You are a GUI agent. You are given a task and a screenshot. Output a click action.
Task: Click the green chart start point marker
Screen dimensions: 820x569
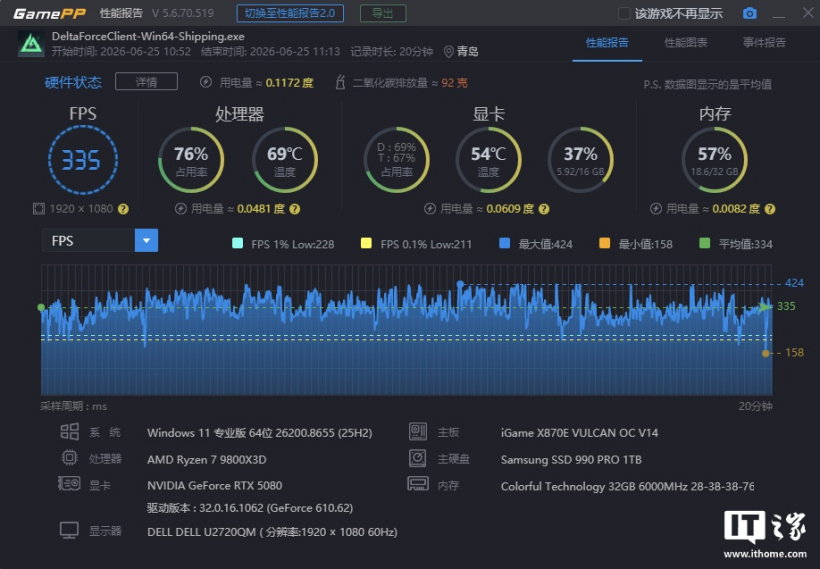pyautogui.click(x=41, y=308)
